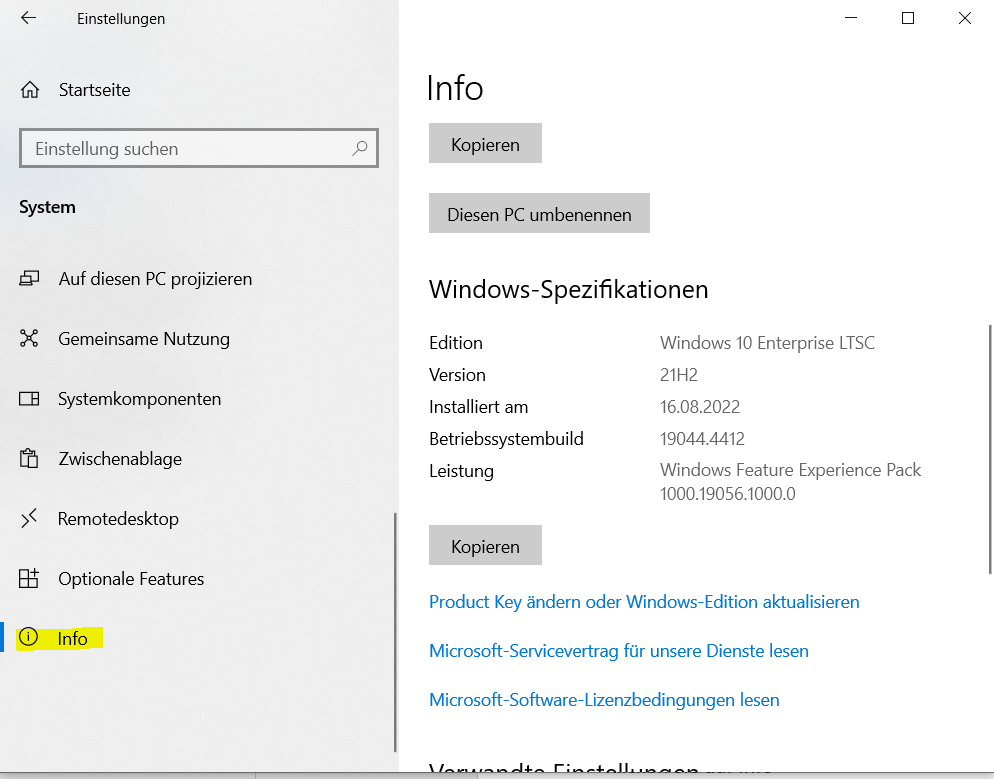Open Product Key ändern oder Windows-Edition aktualisieren
Viewport: 994px width, 779px height.
644,602
